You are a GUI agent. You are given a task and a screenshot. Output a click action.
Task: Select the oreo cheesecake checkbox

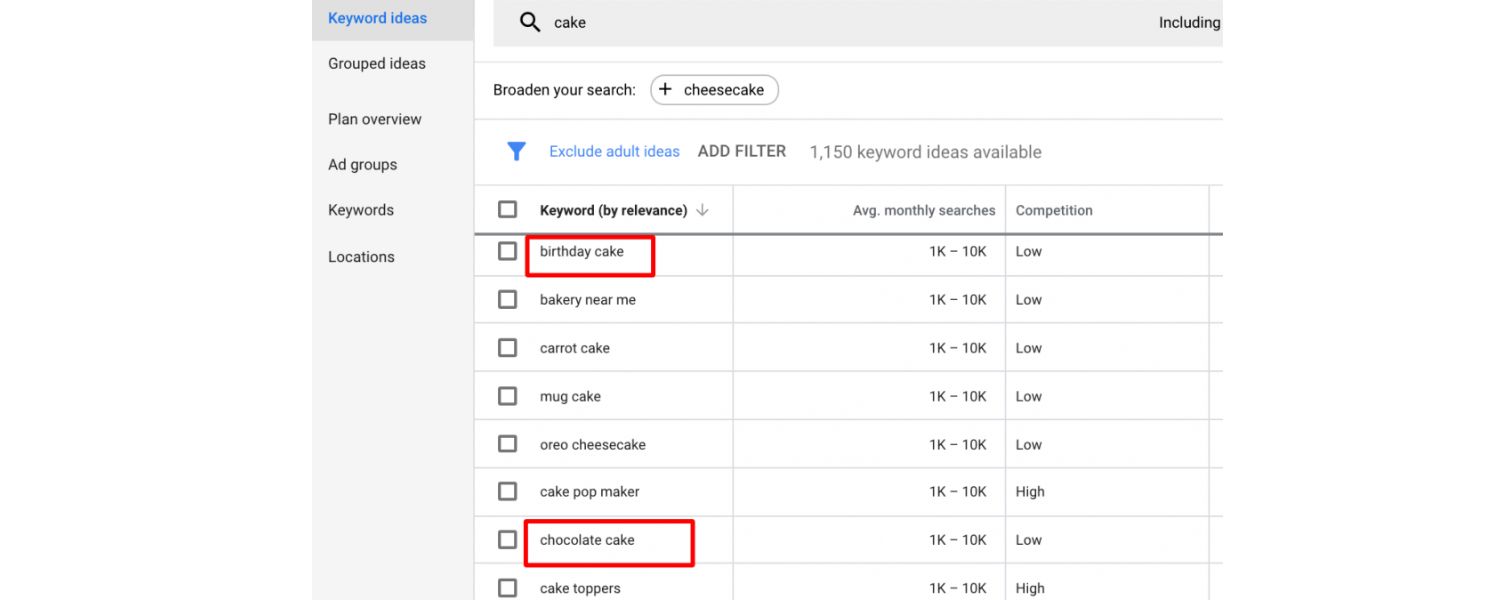click(507, 443)
